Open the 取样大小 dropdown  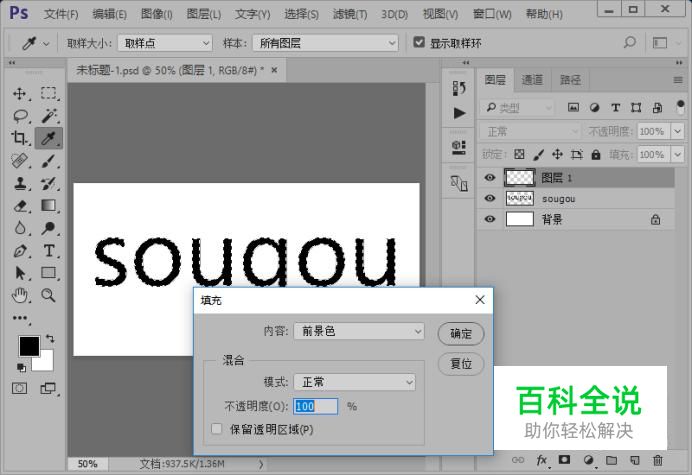(x=165, y=43)
